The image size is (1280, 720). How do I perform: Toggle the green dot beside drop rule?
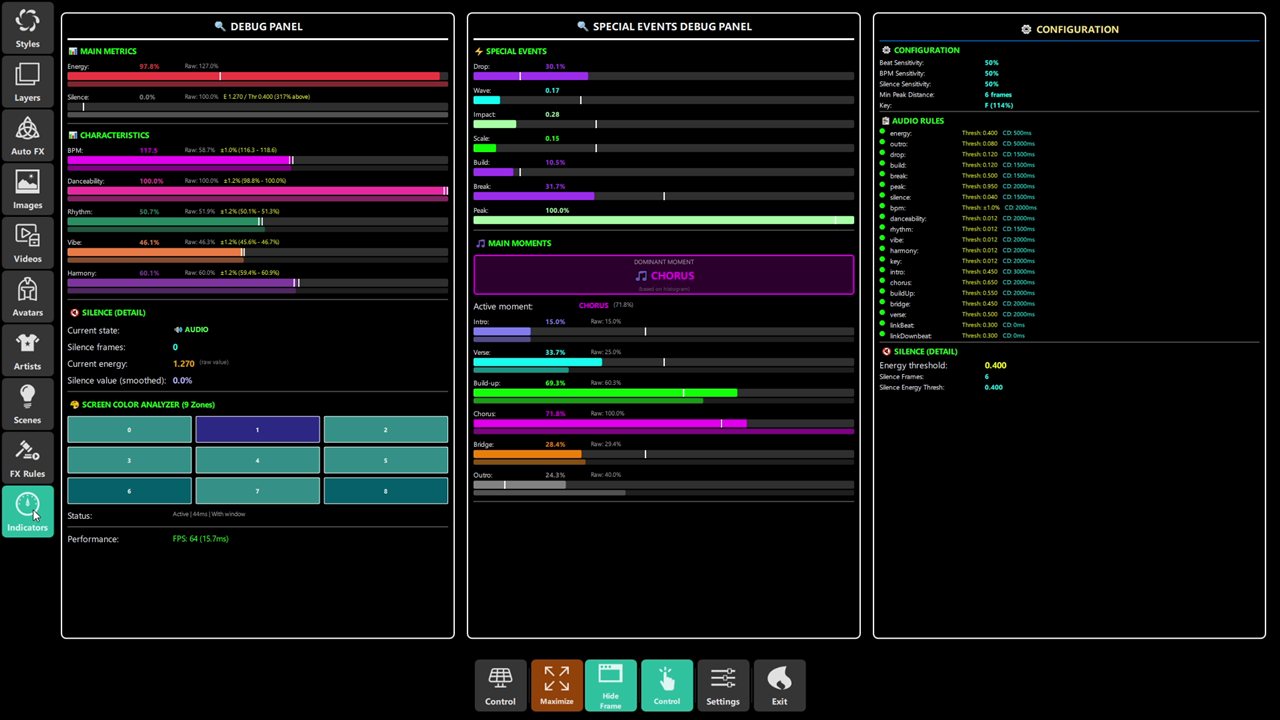point(882,154)
